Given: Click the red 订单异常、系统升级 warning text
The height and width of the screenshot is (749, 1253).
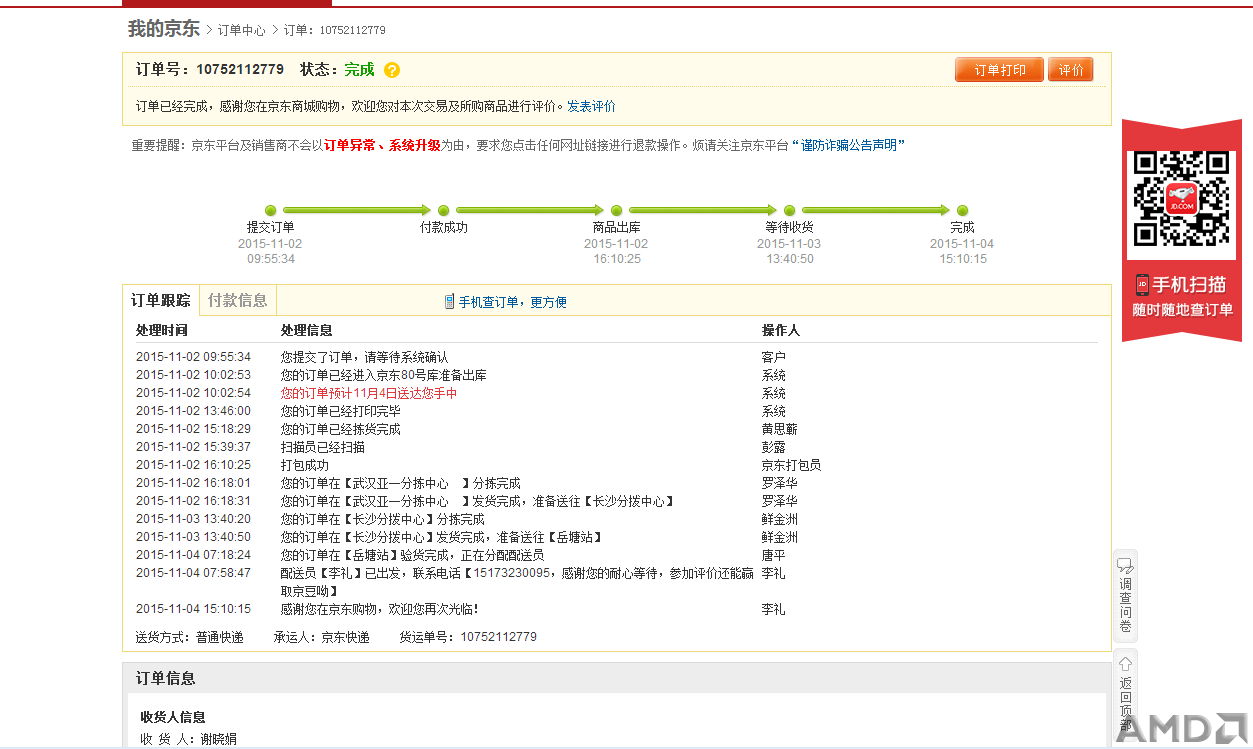Looking at the screenshot, I should tap(382, 145).
